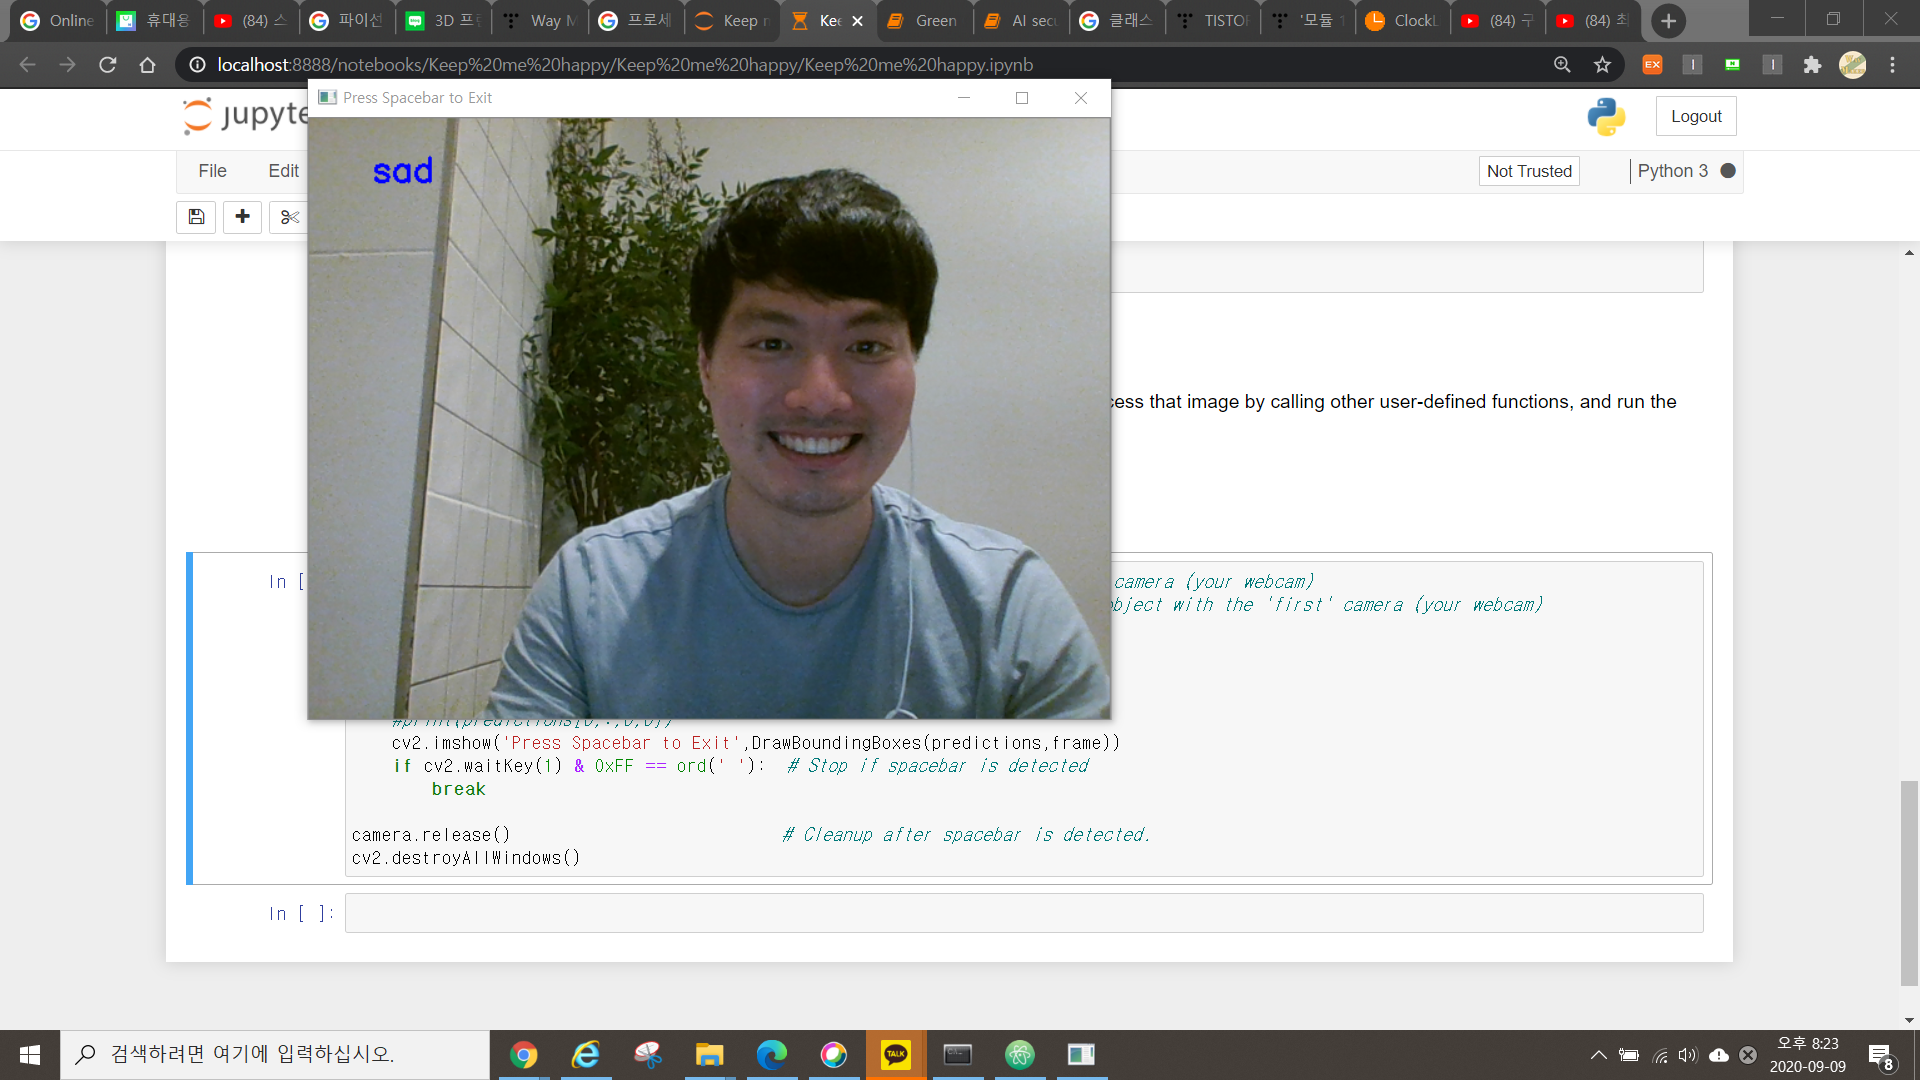
Task: Open Chrome three-dot menu
Action: coord(1892,65)
